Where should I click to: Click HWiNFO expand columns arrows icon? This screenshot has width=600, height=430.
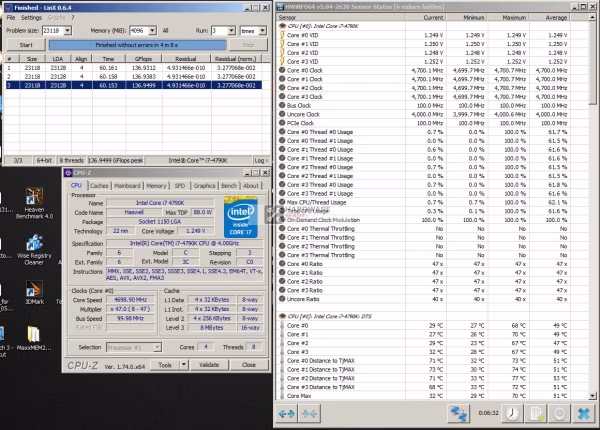click(287, 414)
